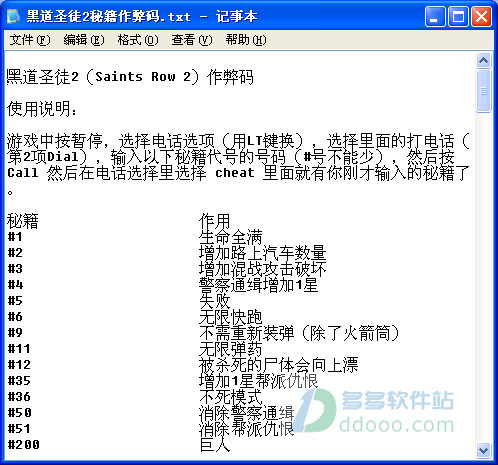Click empty scrollbar track below thumb

483,277
